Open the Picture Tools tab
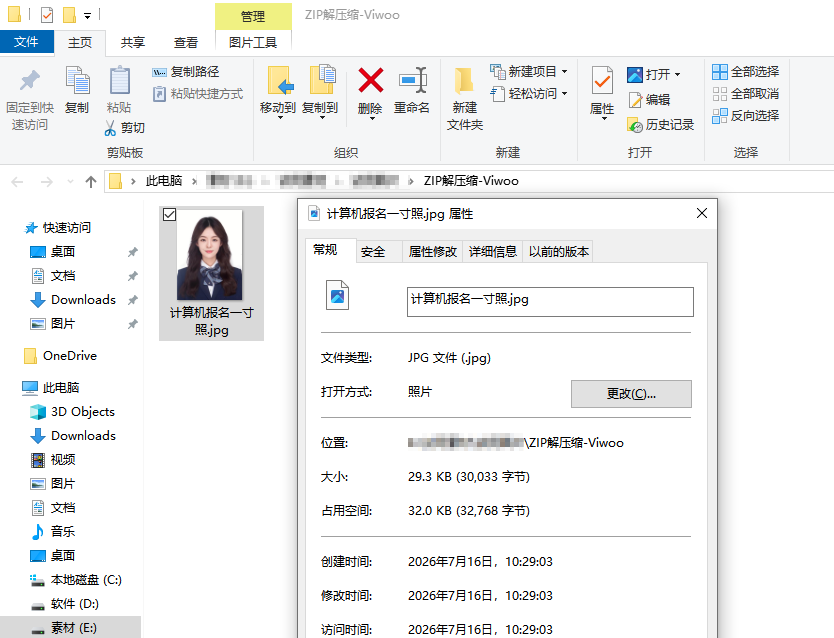Image resolution: width=834 pixels, height=638 pixels. (253, 43)
